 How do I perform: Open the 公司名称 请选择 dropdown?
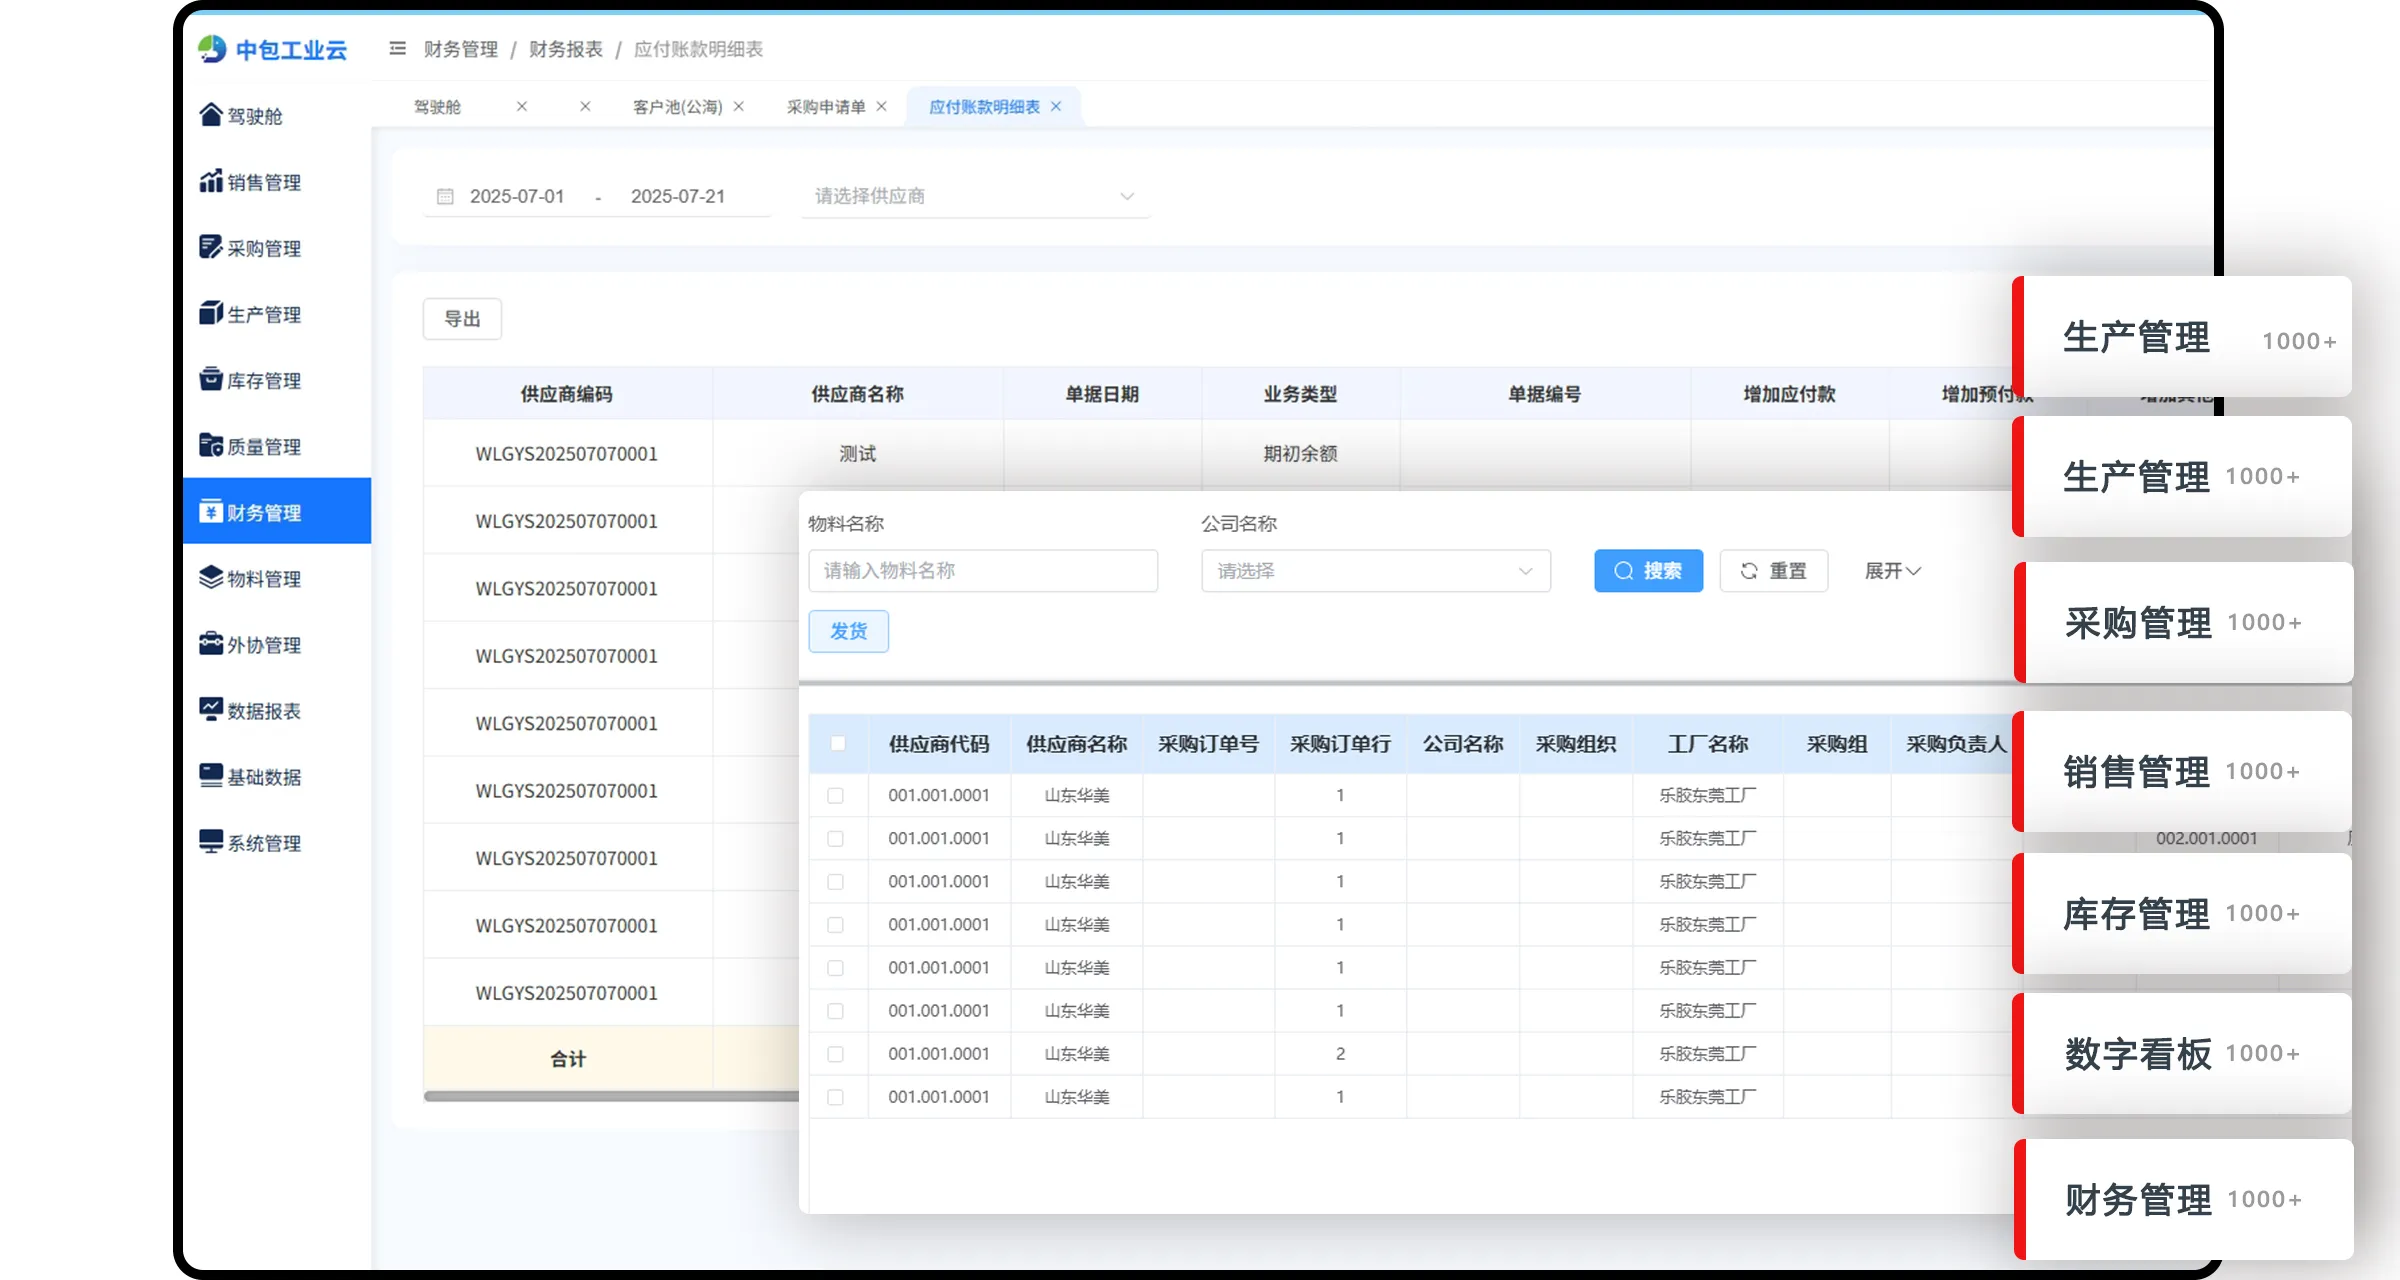click(1375, 570)
